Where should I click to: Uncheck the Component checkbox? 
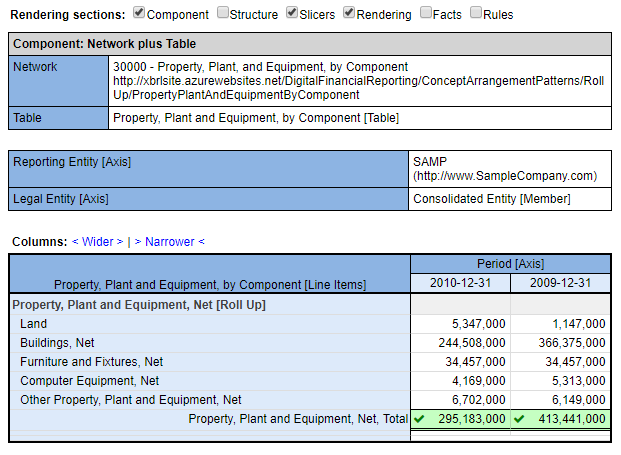pyautogui.click(x=140, y=14)
